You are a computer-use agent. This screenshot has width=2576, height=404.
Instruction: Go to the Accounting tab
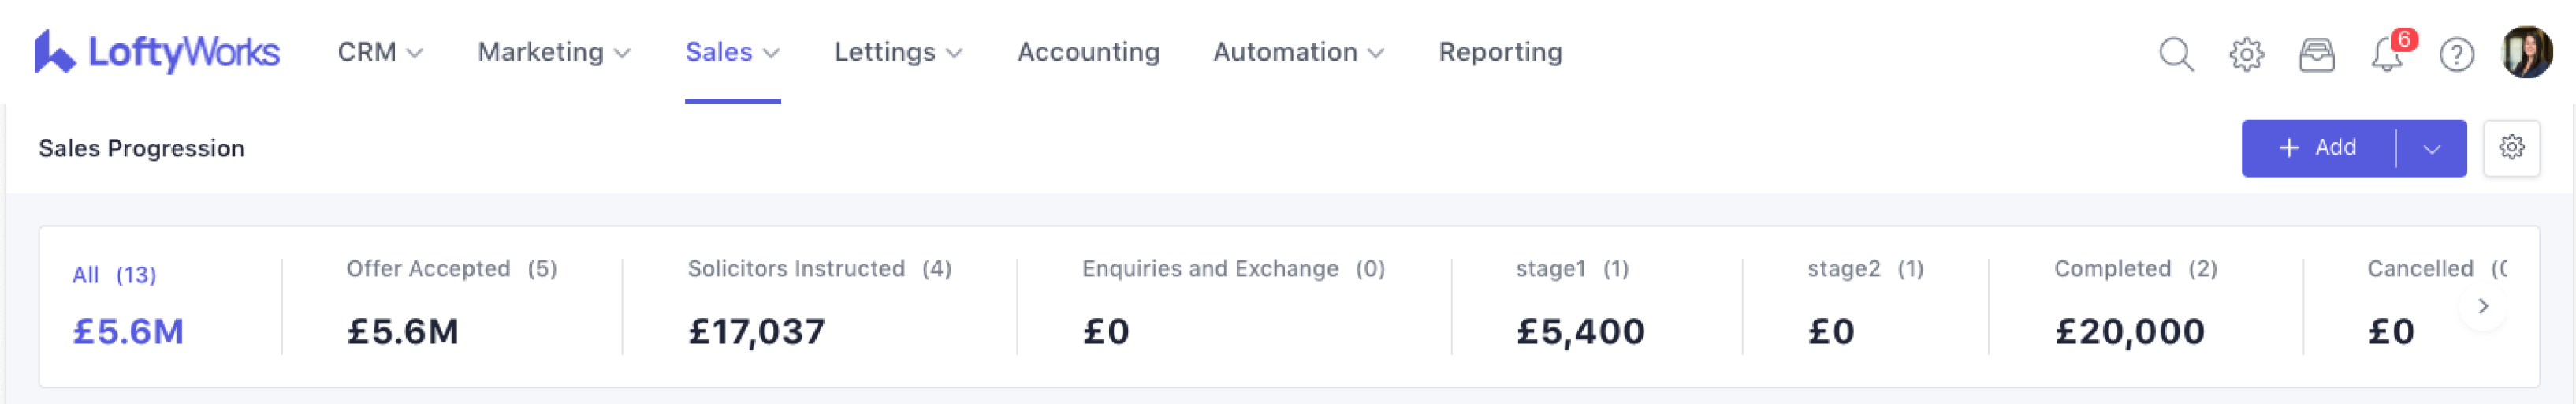coord(1088,52)
